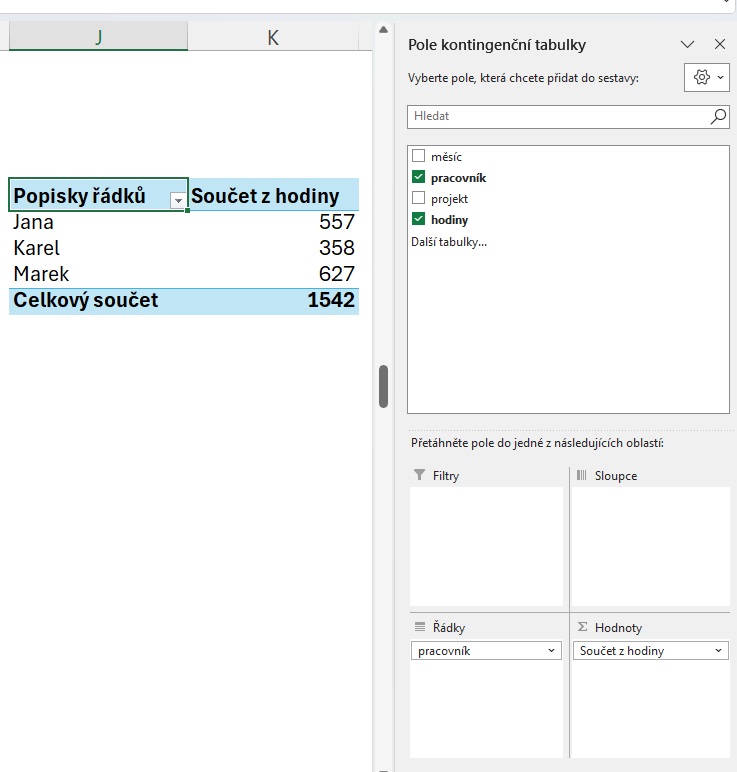737x772 pixels.
Task: Open the pivot field list gear settings
Action: 708,77
